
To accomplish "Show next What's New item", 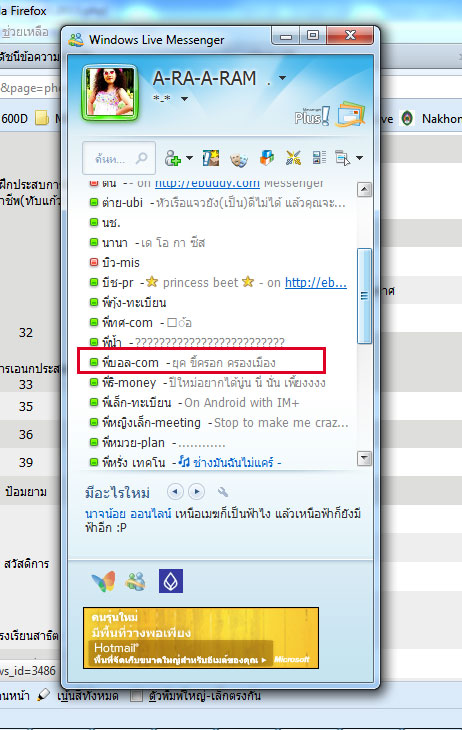I will (197, 492).
